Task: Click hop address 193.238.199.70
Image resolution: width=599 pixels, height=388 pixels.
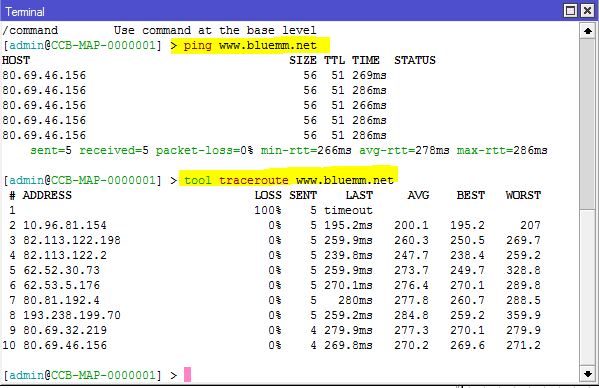Action: tap(72, 315)
